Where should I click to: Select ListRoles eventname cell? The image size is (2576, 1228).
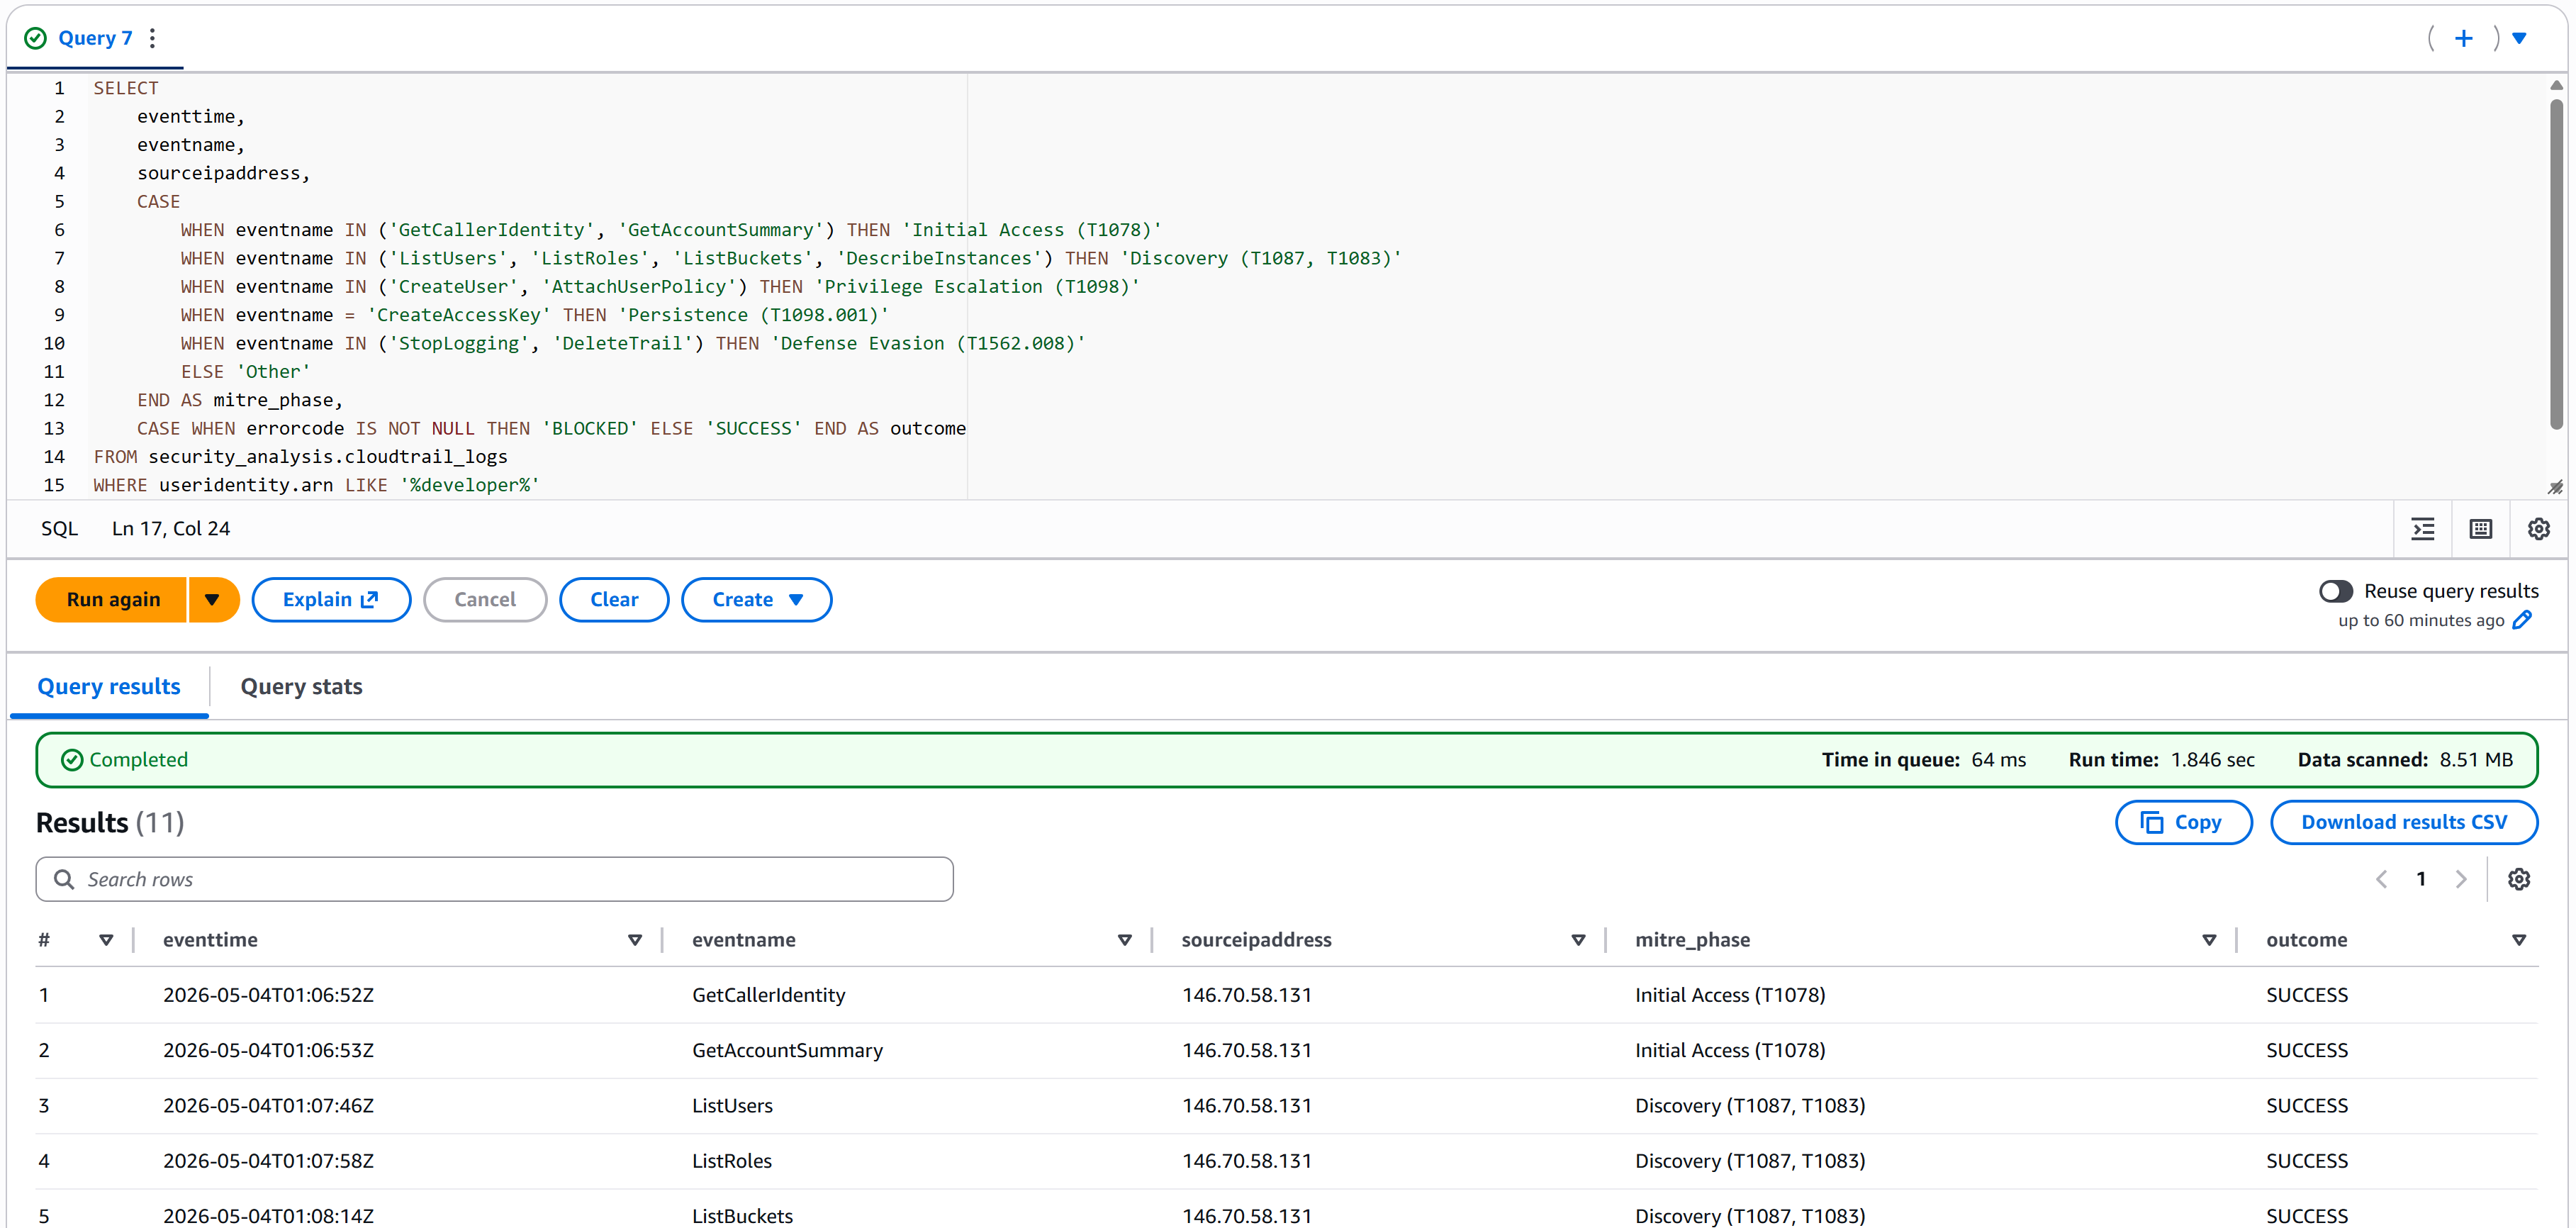(731, 1161)
